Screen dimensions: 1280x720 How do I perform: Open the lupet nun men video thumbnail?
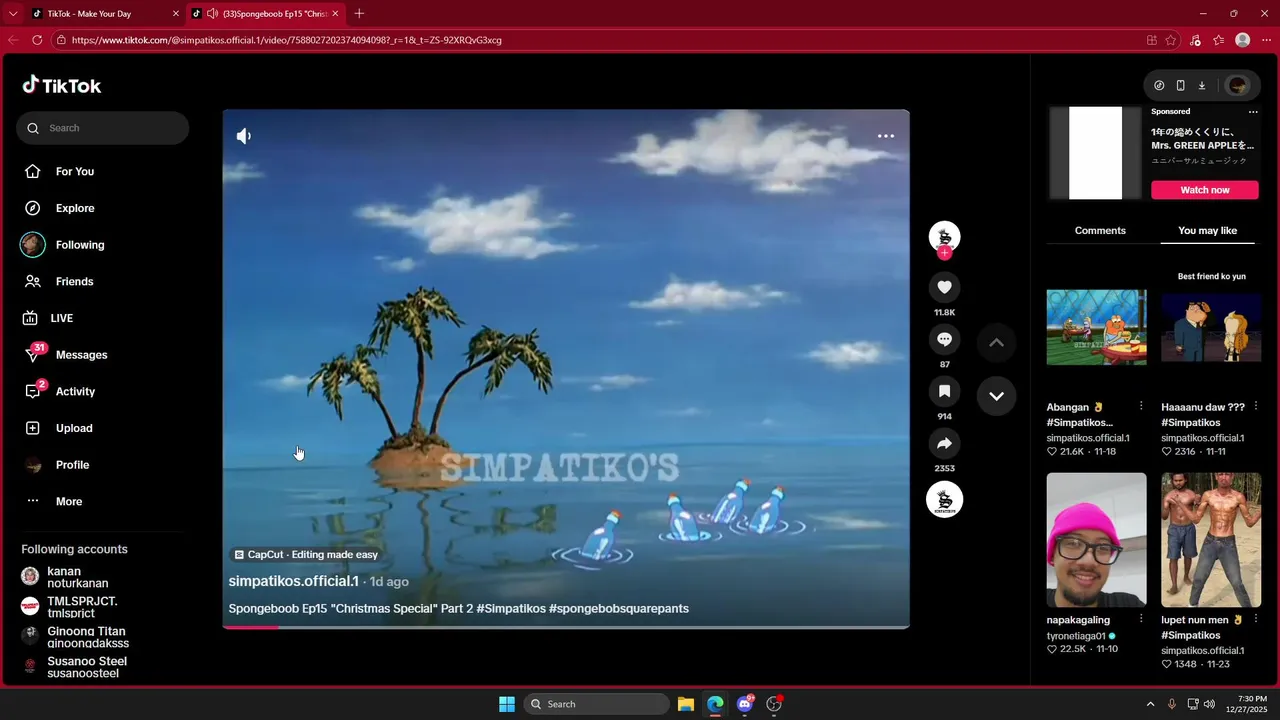1211,540
